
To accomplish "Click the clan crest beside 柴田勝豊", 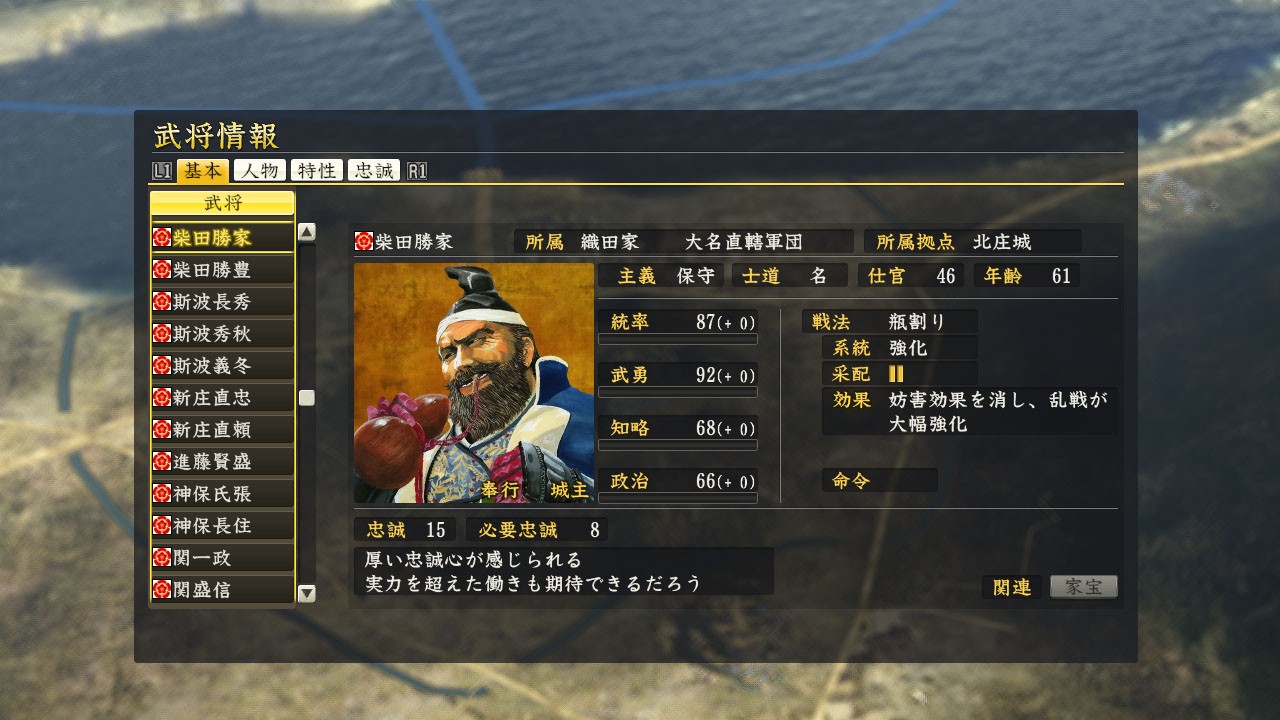I will click(x=162, y=270).
